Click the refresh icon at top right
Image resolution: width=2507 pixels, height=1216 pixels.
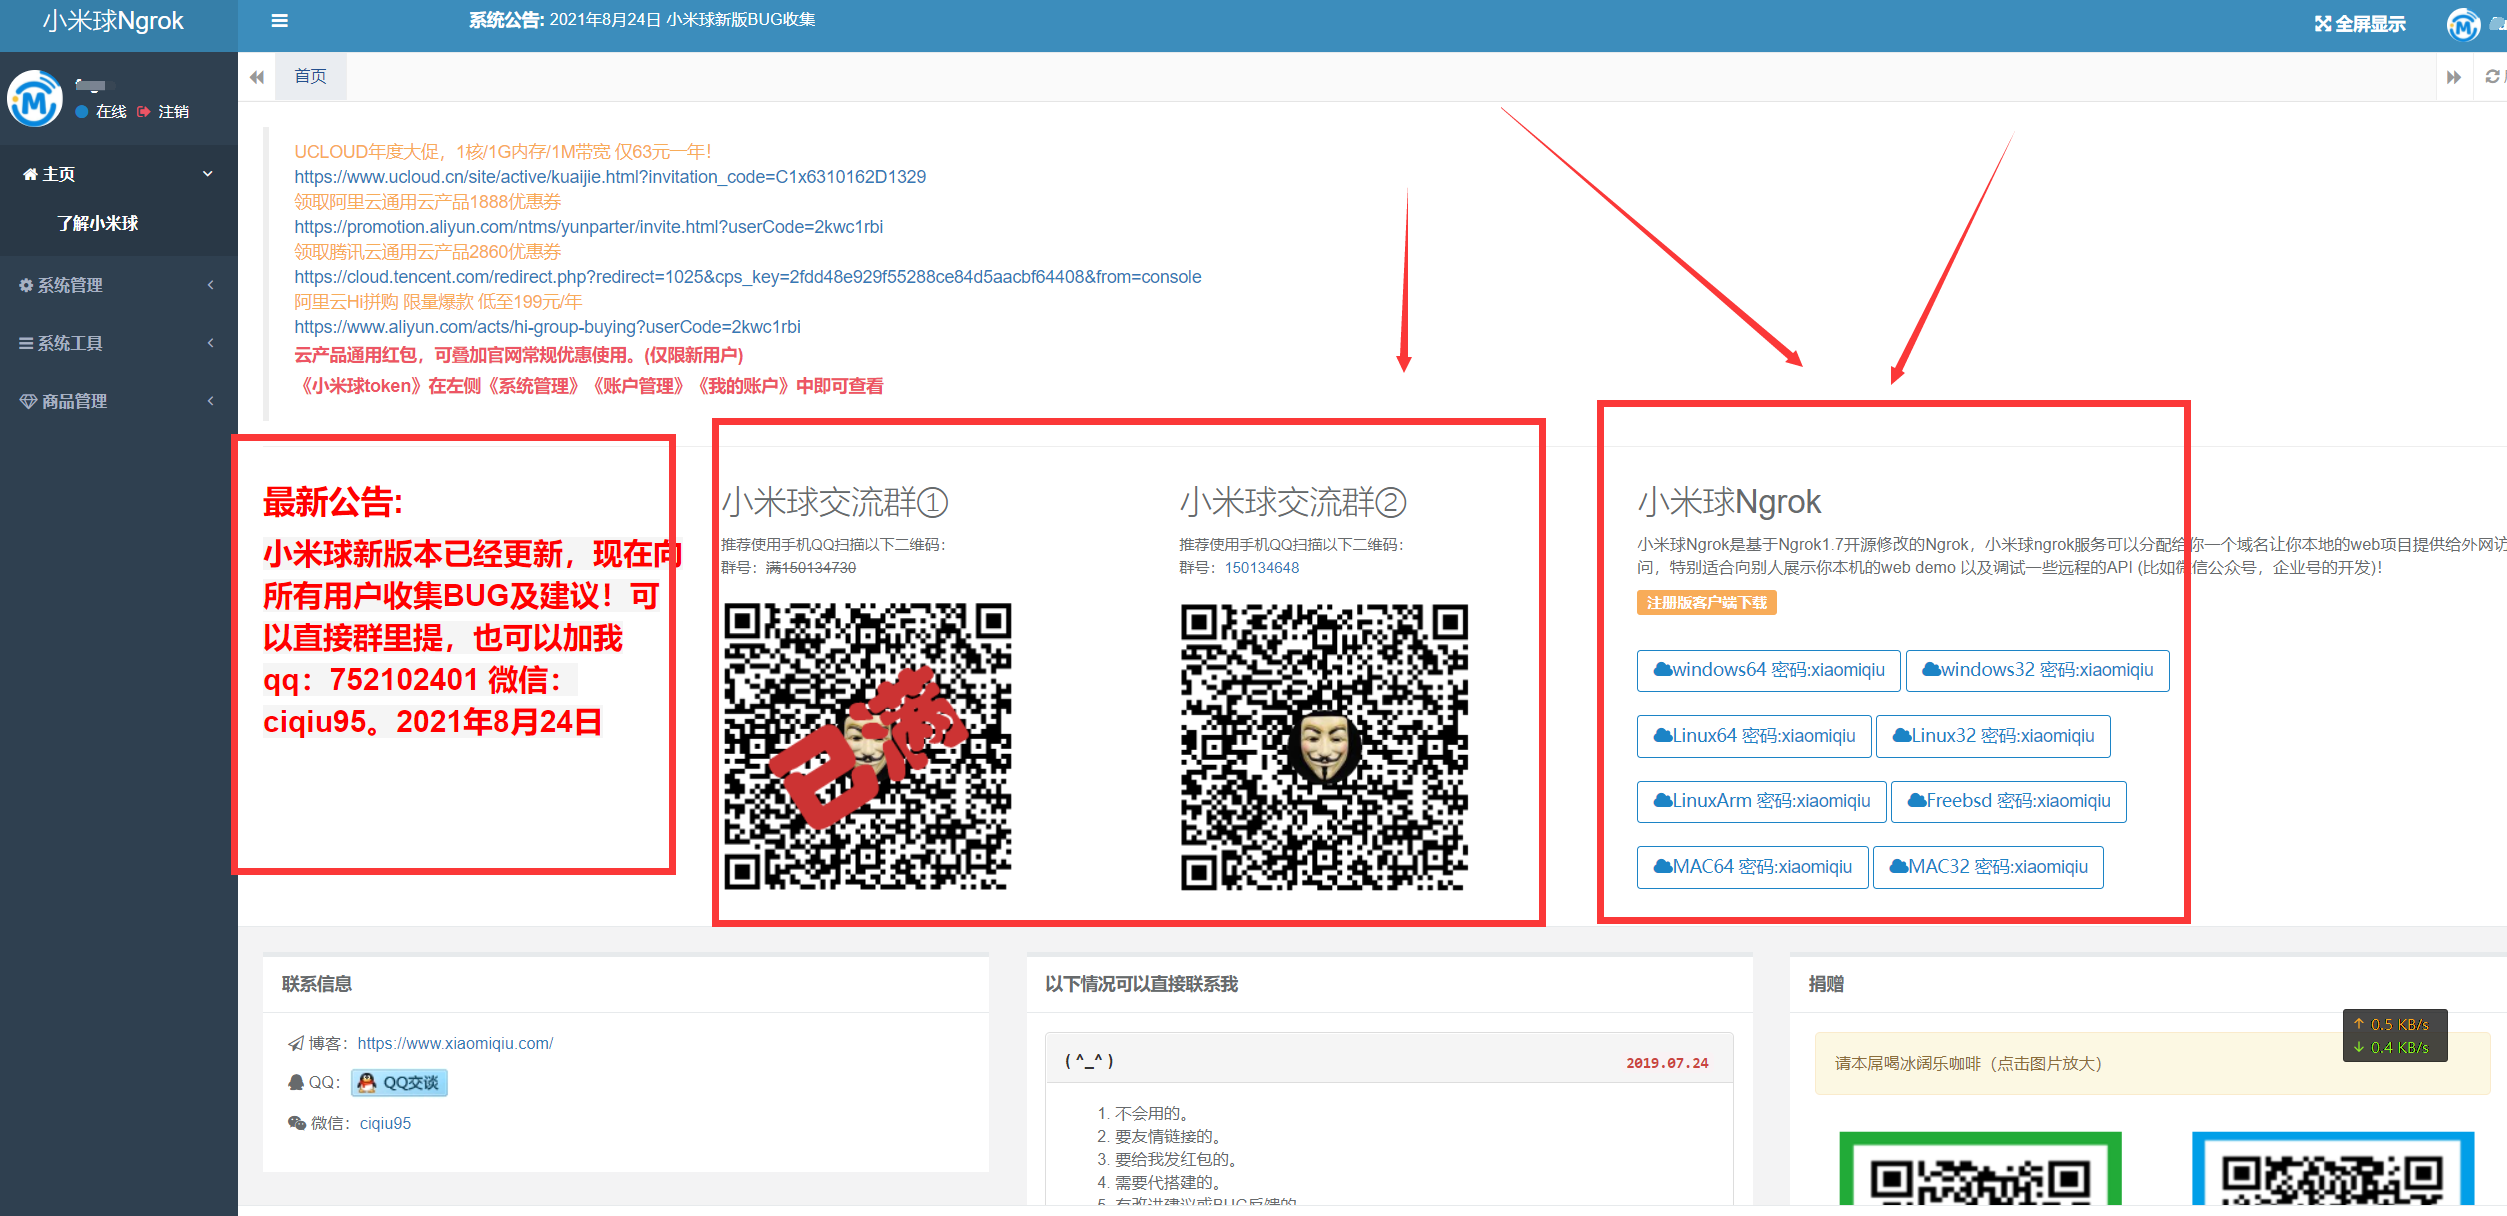click(x=2492, y=77)
